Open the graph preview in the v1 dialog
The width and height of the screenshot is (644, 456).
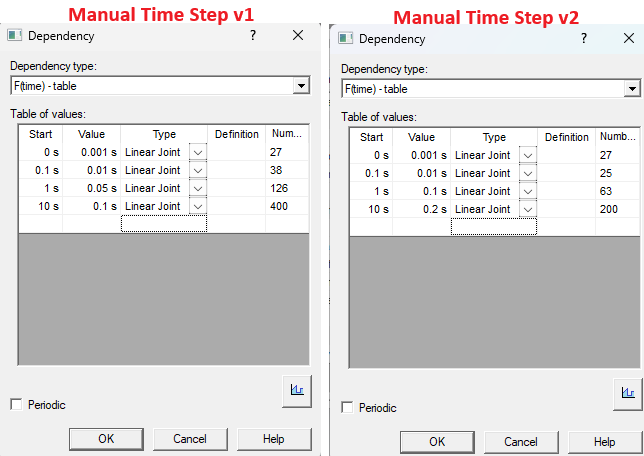[297, 389]
